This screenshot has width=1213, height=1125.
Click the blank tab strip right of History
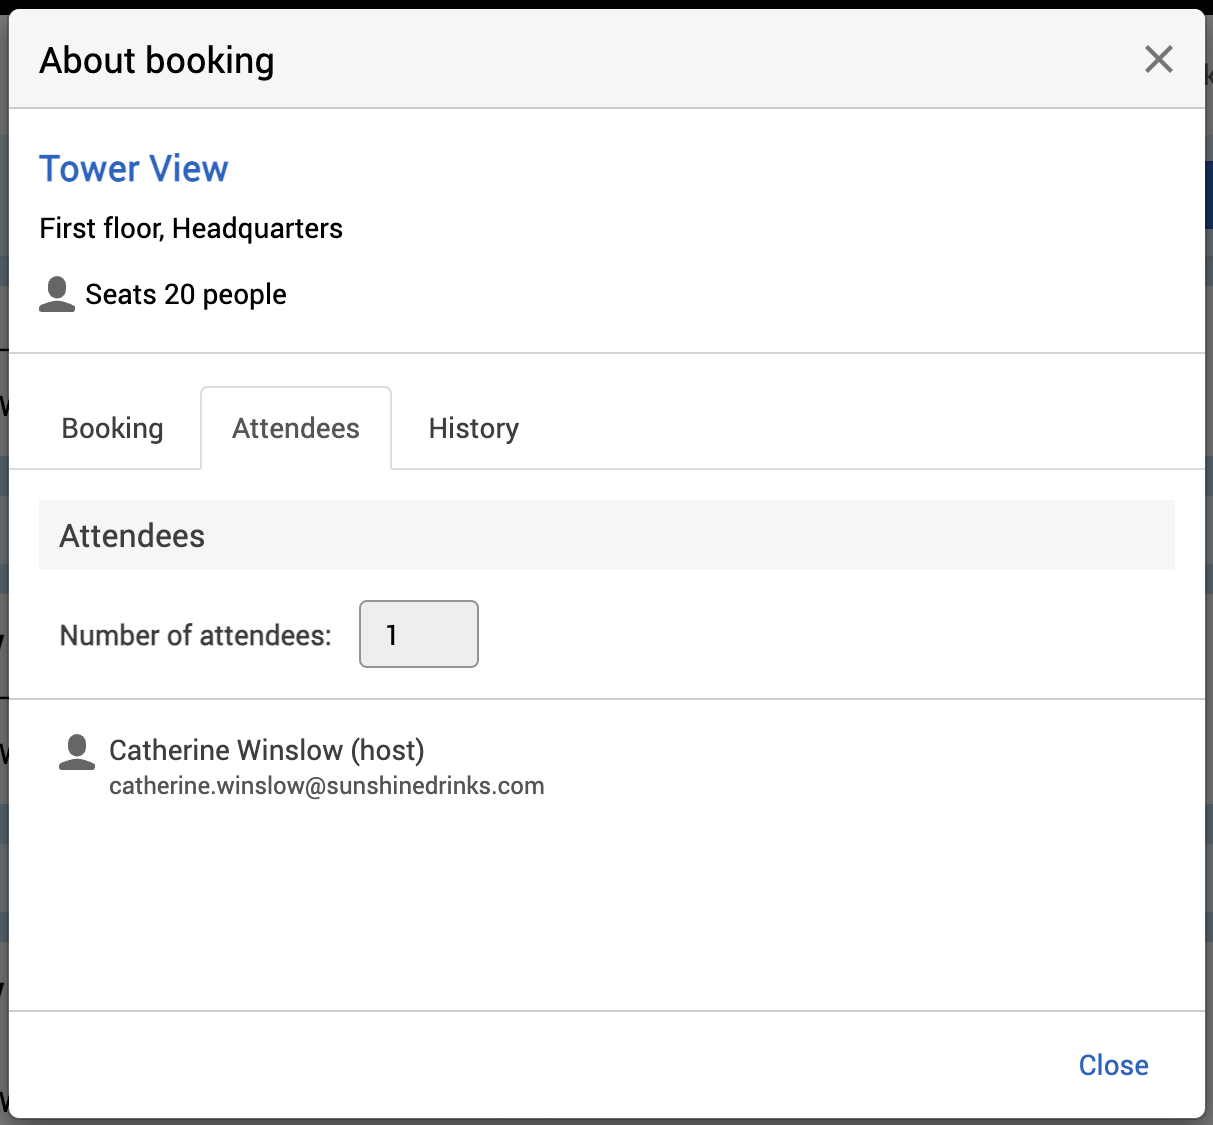[x=850, y=428]
